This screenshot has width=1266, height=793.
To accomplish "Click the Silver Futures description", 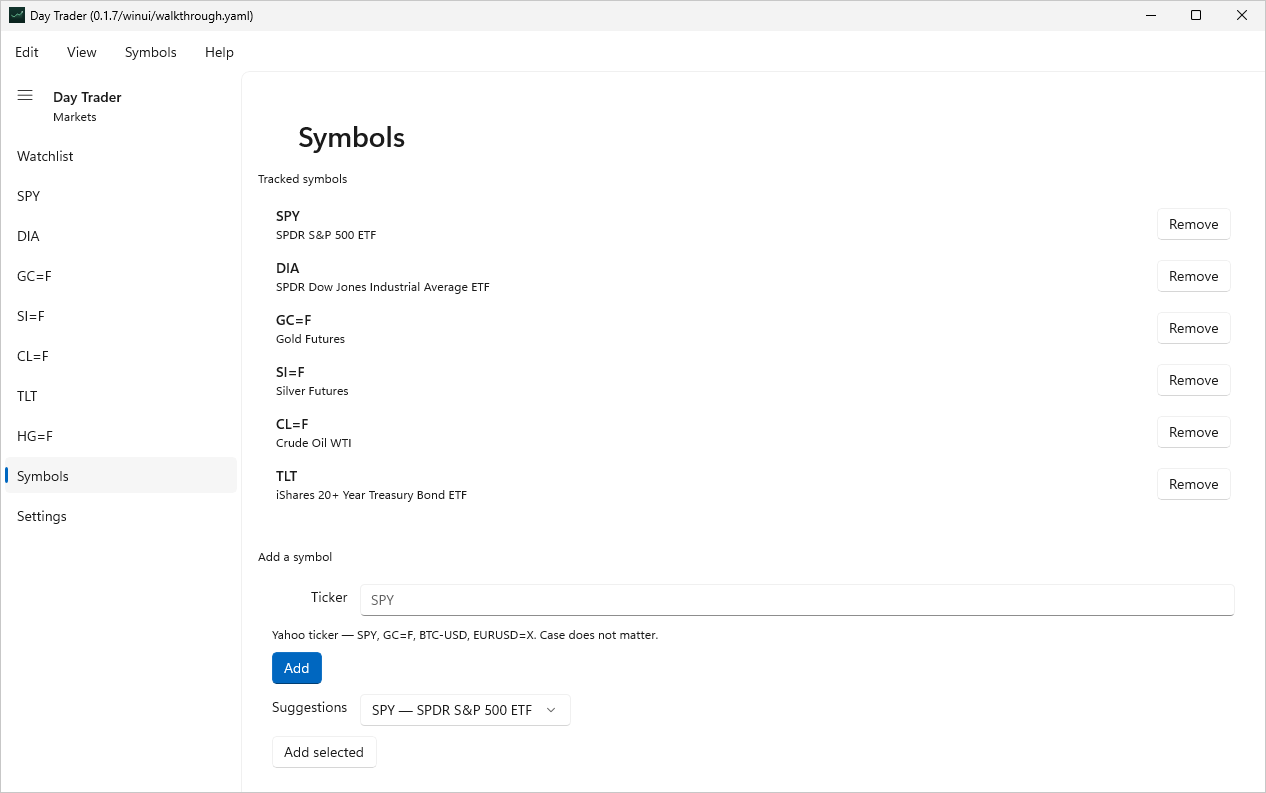I will click(312, 391).
